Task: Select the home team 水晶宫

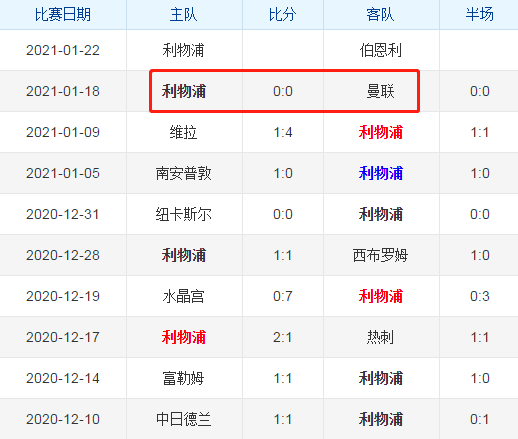Action: [x=184, y=296]
